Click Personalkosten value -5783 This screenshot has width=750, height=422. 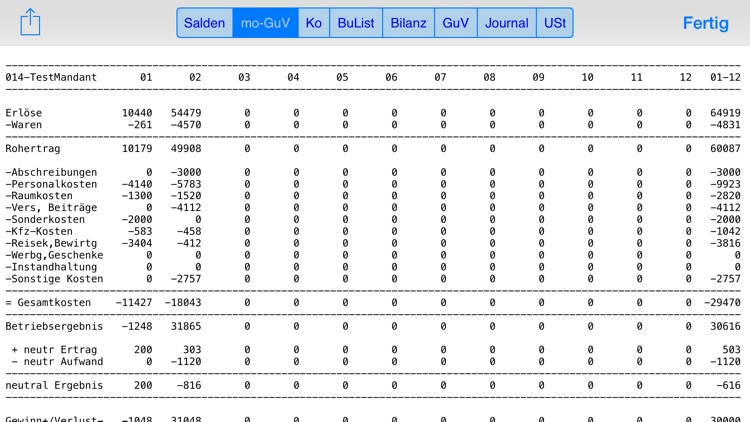coord(186,184)
